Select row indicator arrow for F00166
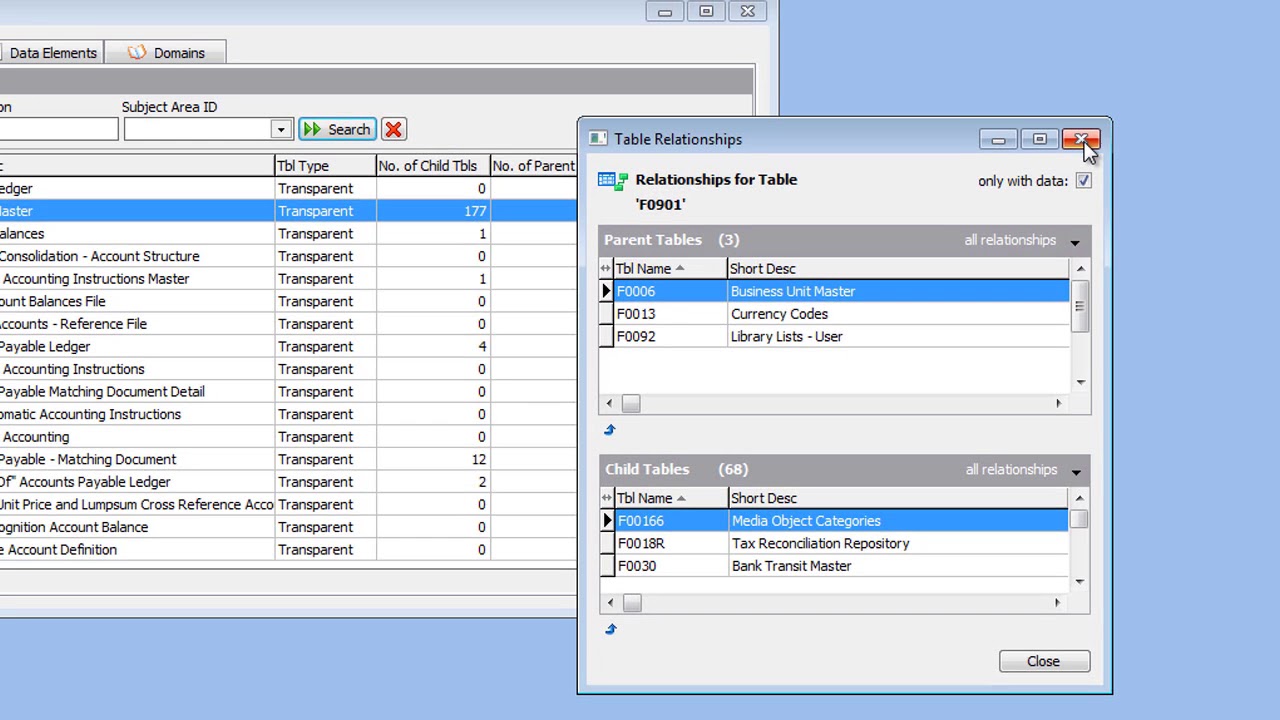This screenshot has height=720, width=1280. [x=607, y=521]
